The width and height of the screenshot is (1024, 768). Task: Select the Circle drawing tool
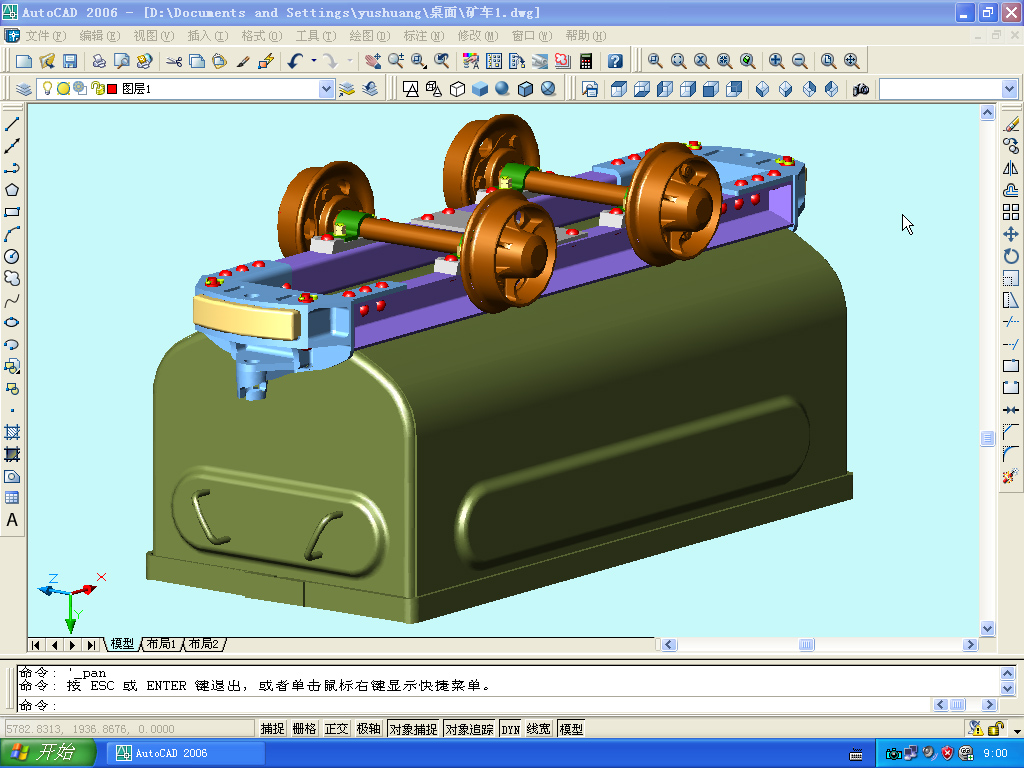[12, 257]
